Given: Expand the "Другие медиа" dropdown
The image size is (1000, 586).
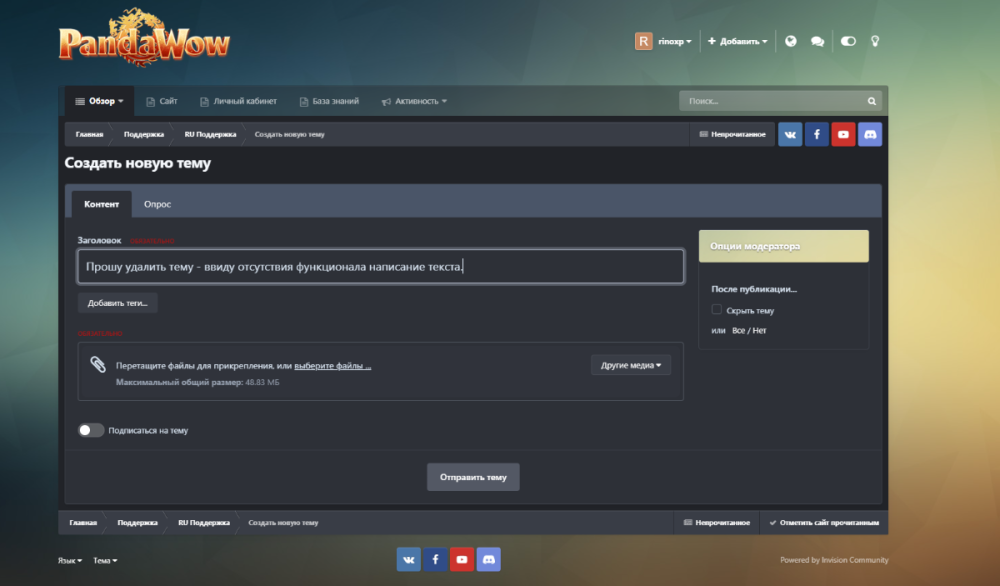Looking at the screenshot, I should (631, 365).
